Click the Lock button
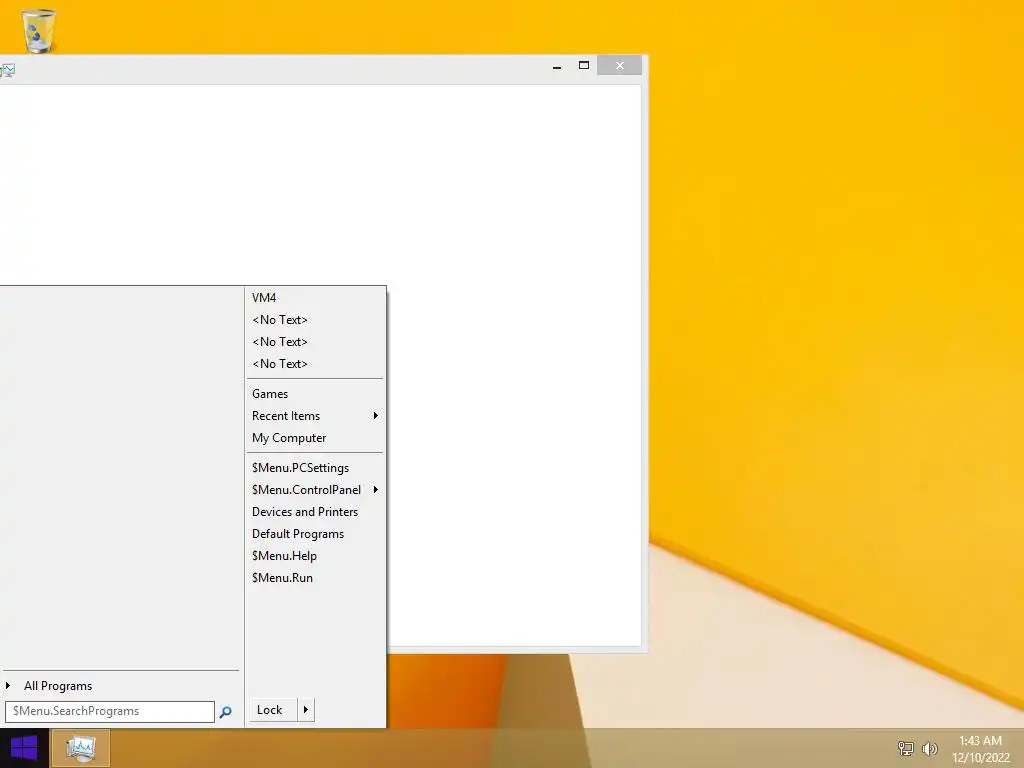 point(273,710)
